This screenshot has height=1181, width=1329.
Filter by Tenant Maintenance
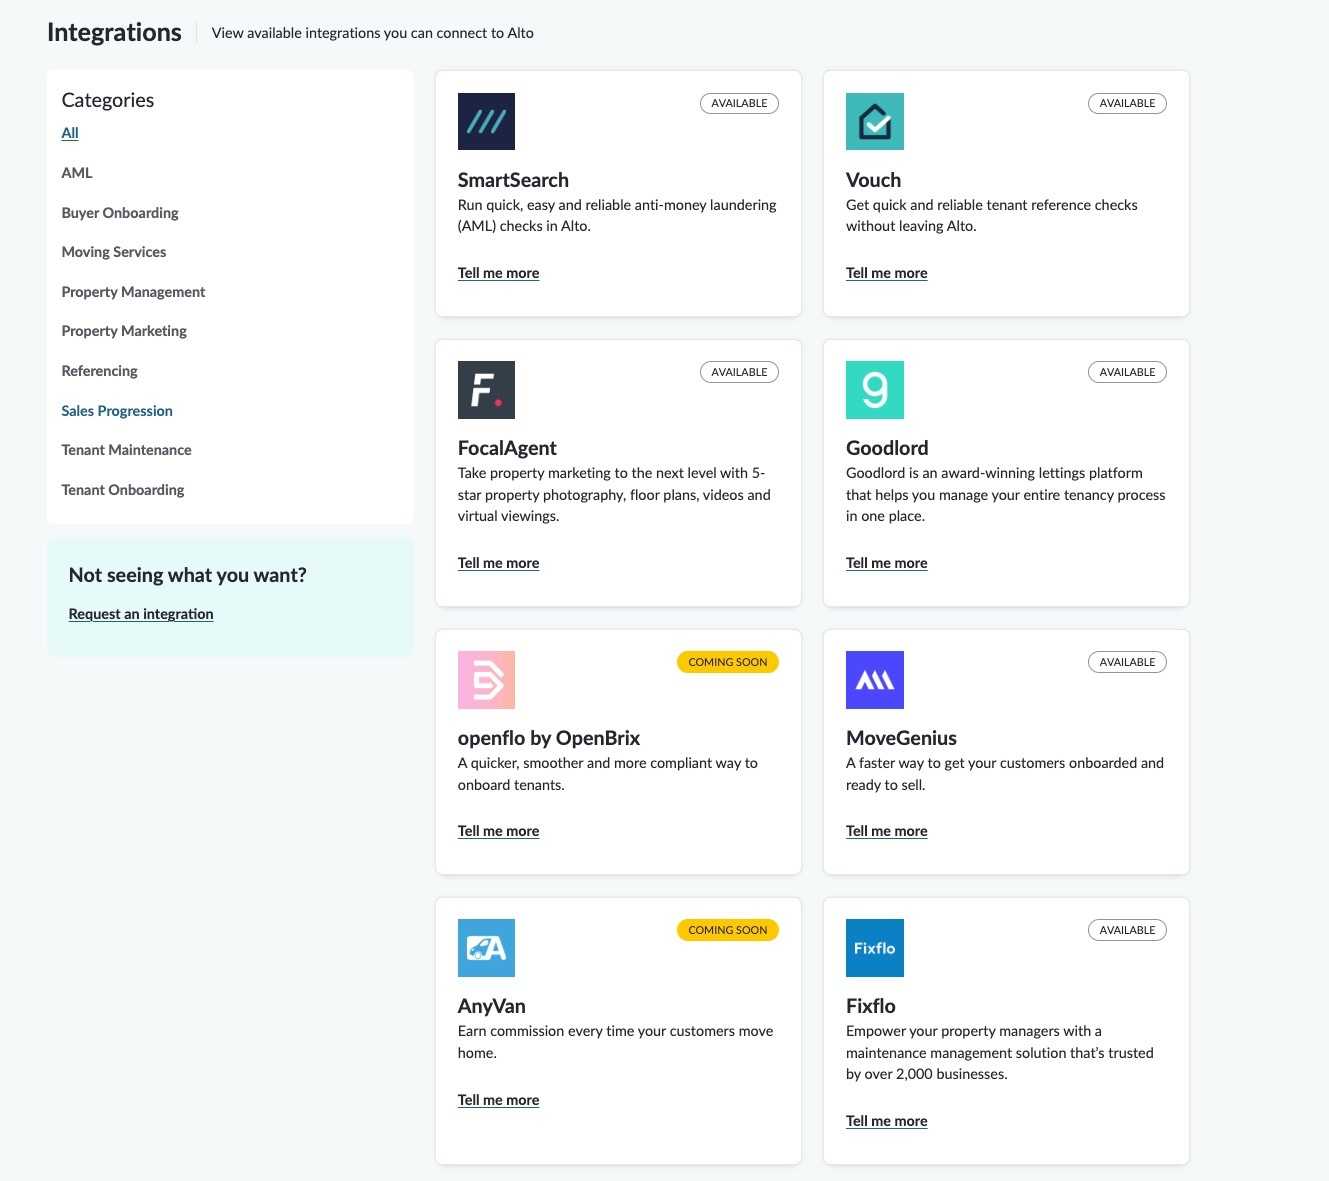tap(126, 450)
